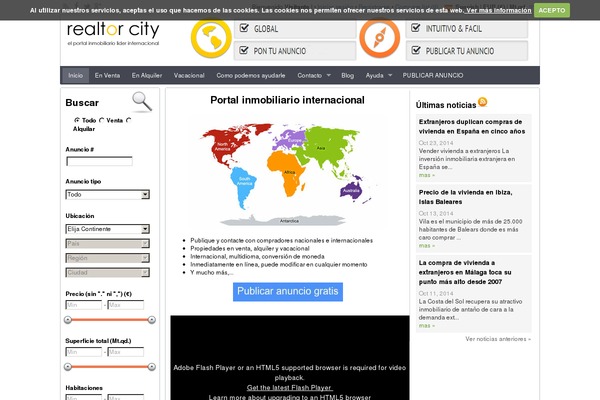Open Precio de la vivienda en Ibiza headline
600x400 pixels.
[x=465, y=197]
